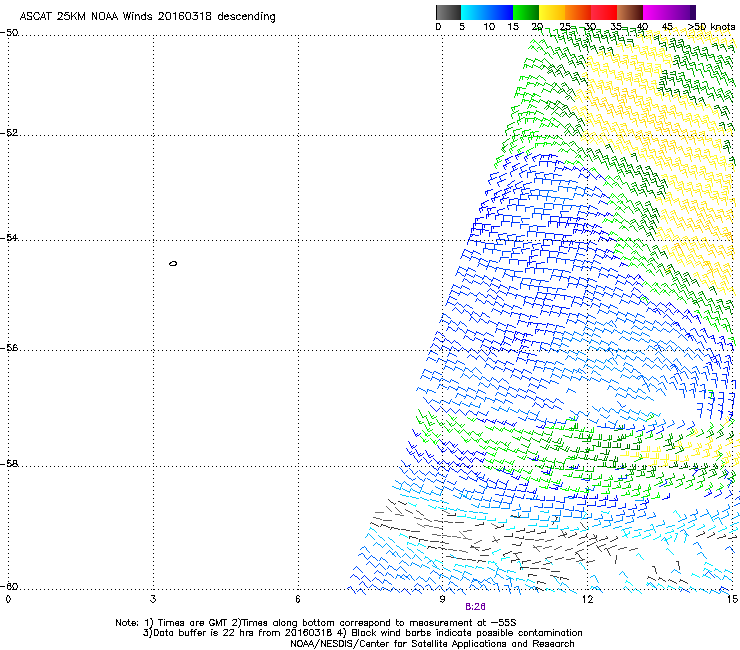Click the brown 35-40 knots legend segment

[x=630, y=12]
